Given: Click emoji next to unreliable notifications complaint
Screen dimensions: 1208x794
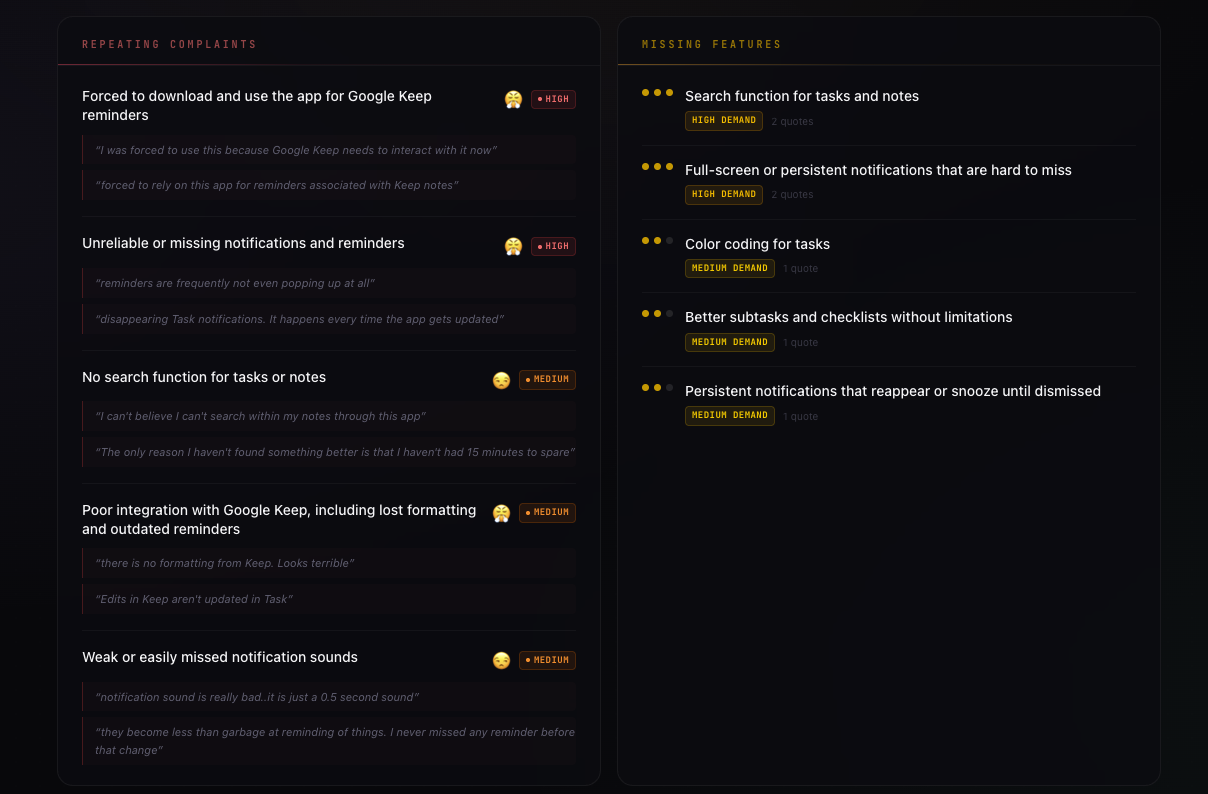Looking at the screenshot, I should coord(513,246).
